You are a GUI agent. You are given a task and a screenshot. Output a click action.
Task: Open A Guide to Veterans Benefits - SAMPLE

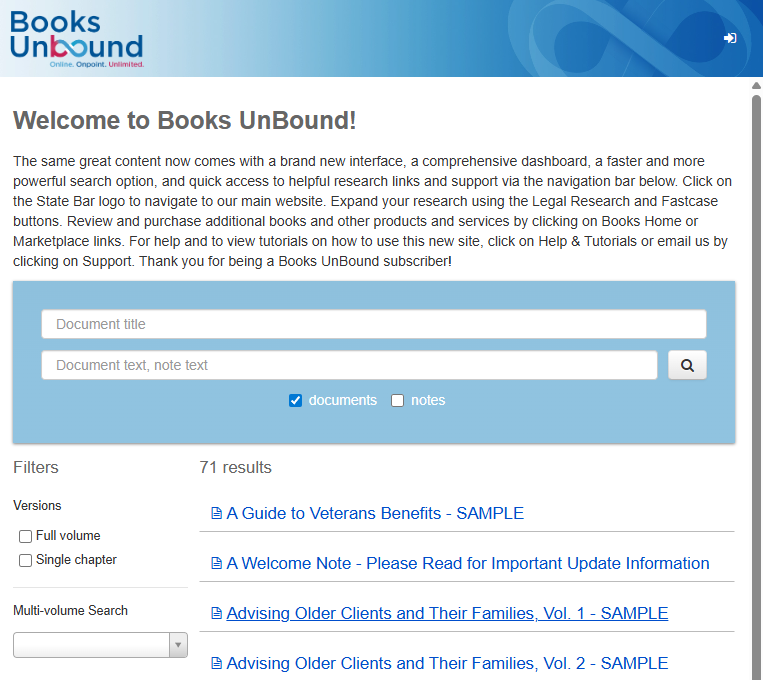(375, 514)
